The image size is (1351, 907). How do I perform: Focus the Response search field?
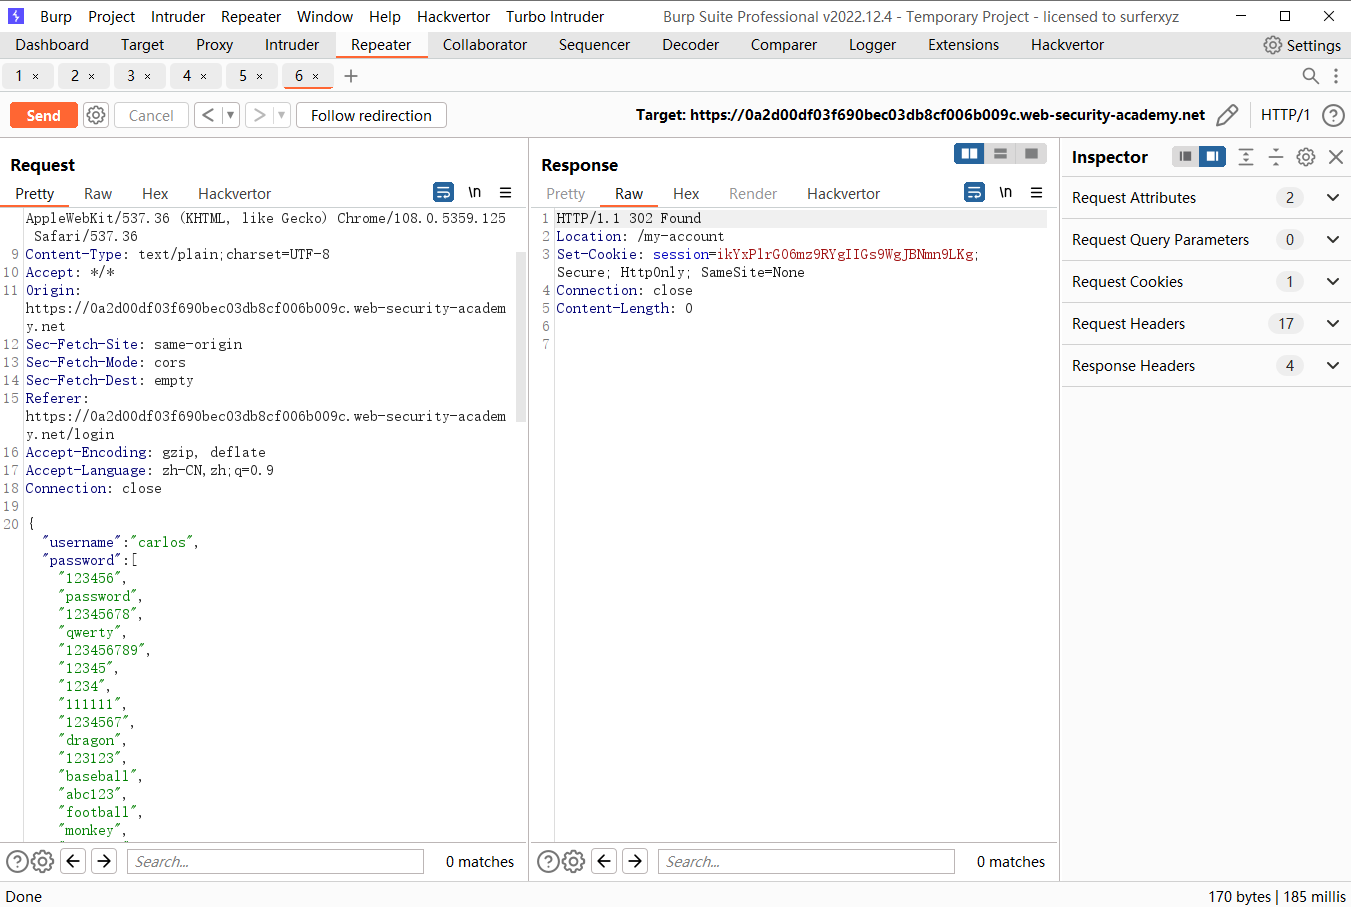tap(806, 862)
